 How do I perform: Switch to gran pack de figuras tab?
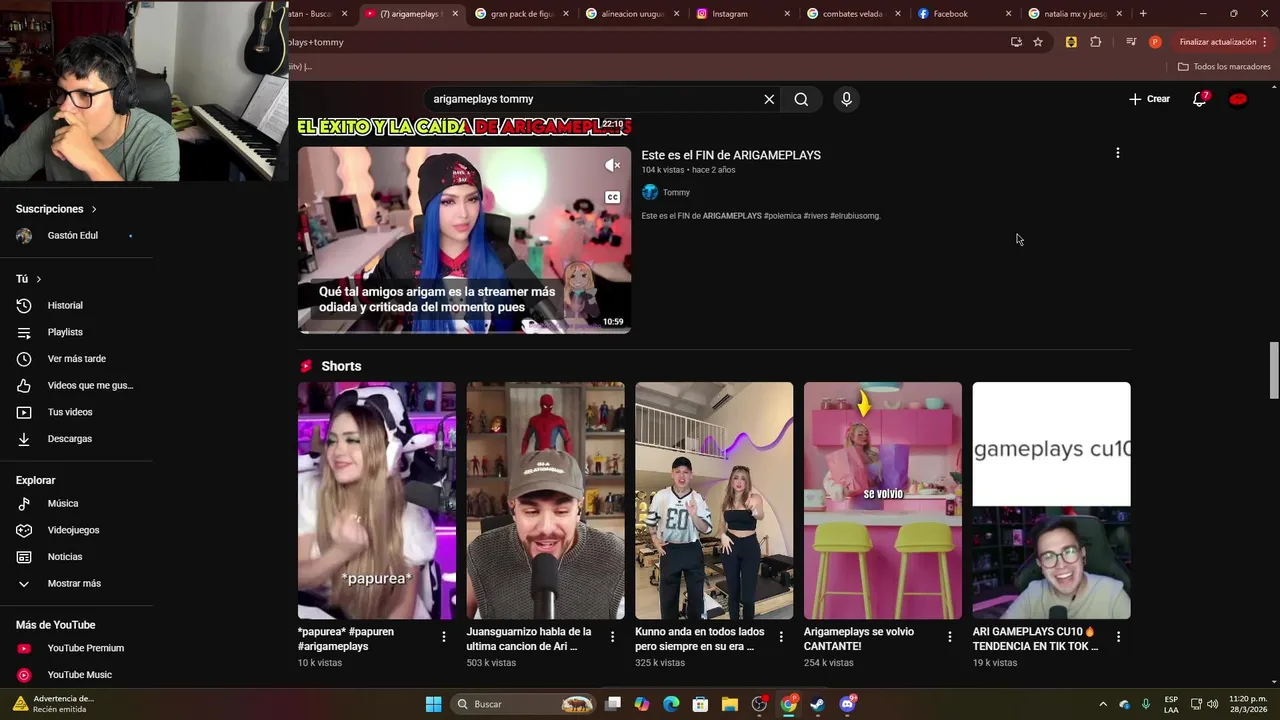(x=521, y=14)
